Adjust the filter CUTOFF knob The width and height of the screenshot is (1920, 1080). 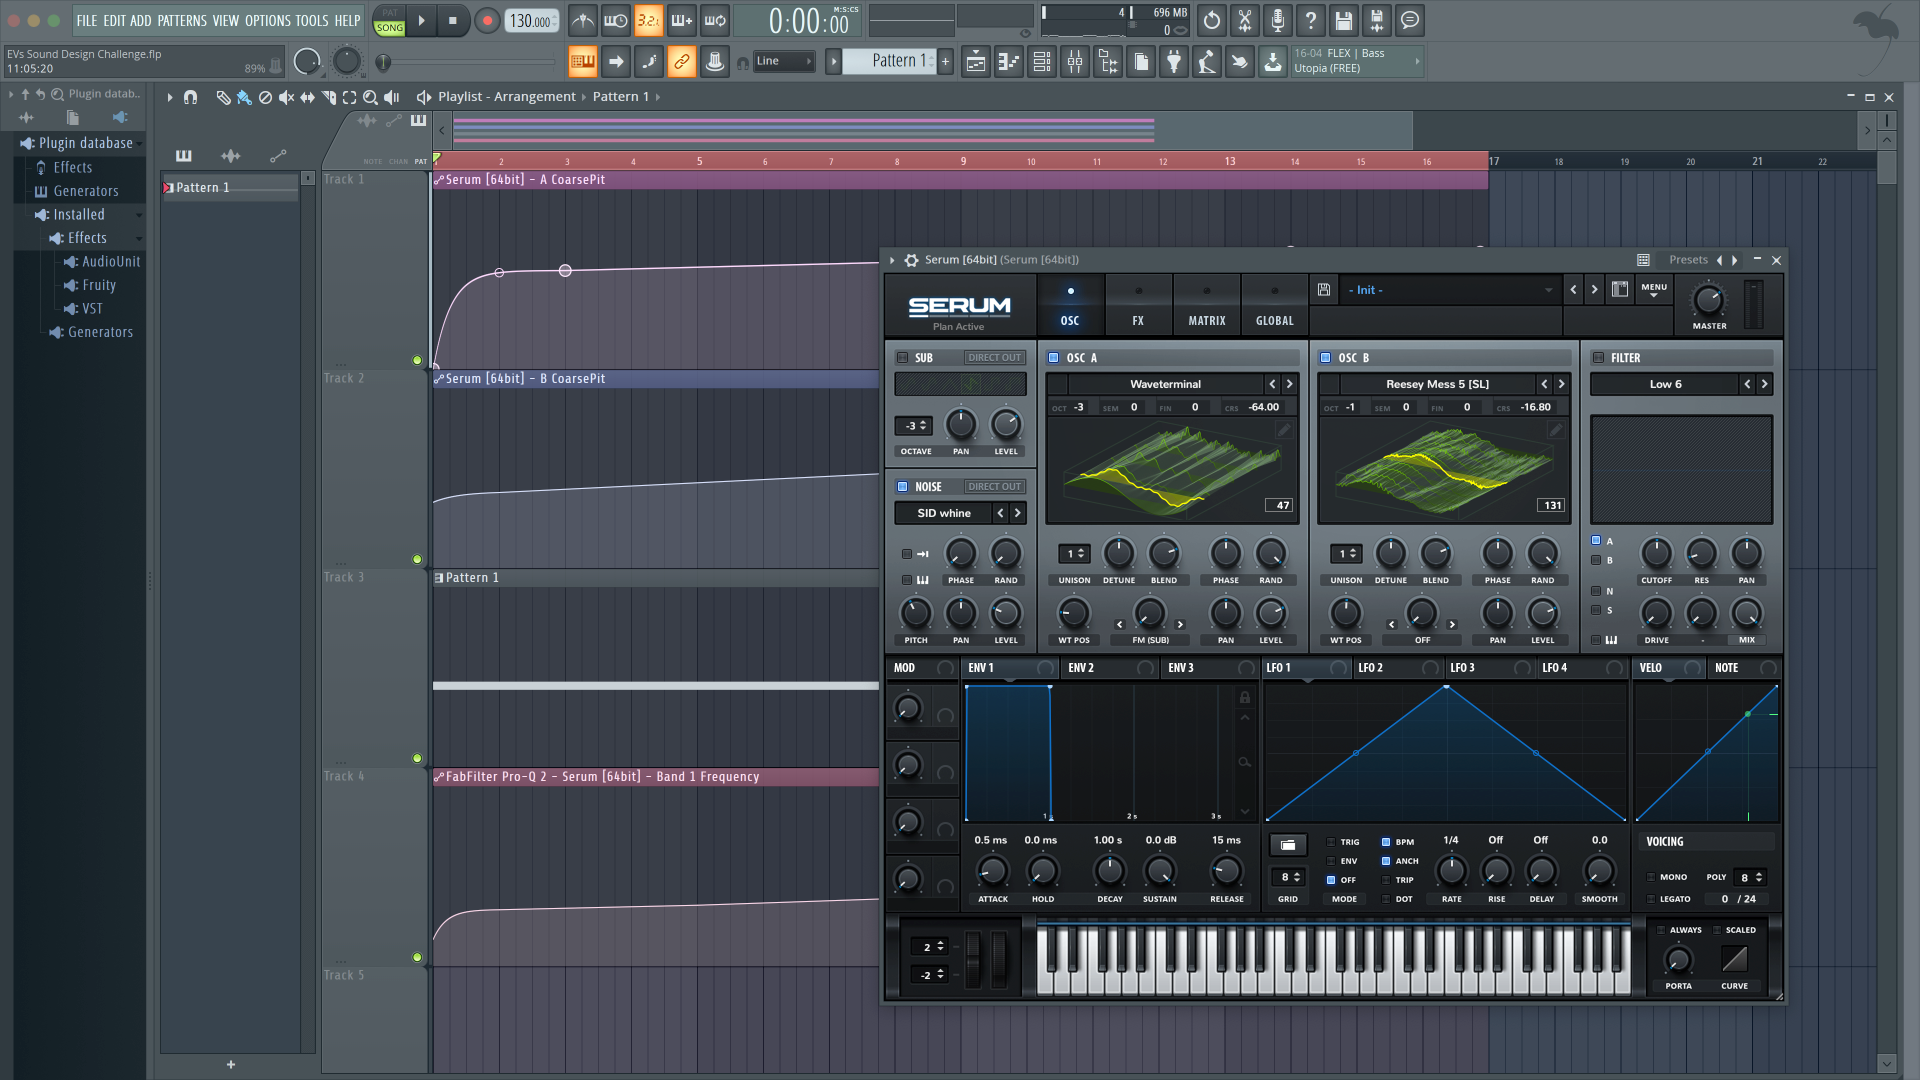tap(1656, 553)
